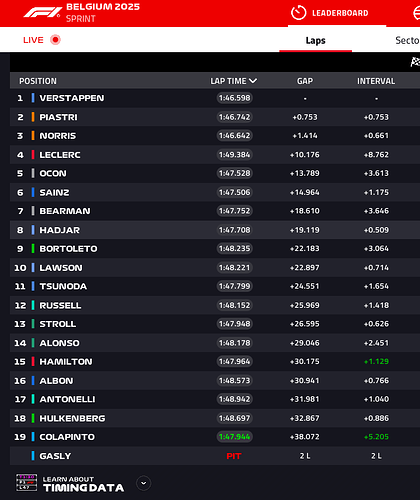Screen dimensions: 420x500
Task: Click Colapinto's green lap time badge
Action: pyautogui.click(x=234, y=437)
